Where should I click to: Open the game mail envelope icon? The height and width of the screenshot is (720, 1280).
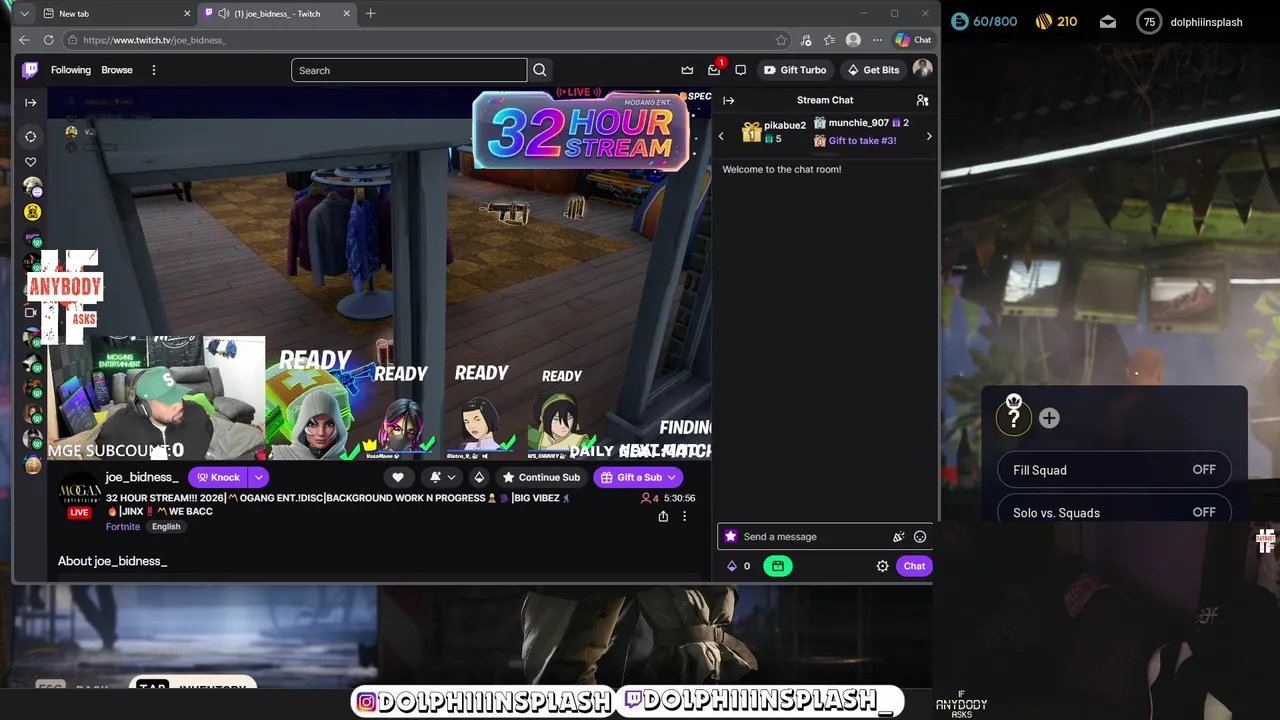pos(1108,22)
